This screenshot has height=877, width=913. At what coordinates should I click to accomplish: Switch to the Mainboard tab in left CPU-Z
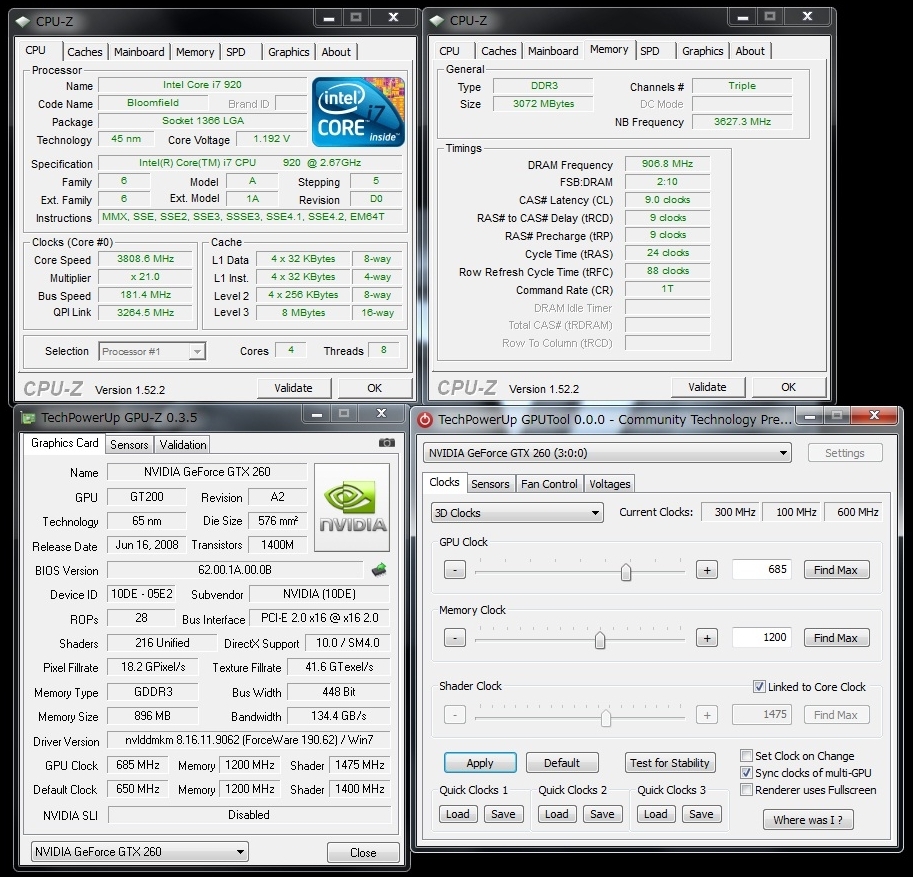point(139,52)
